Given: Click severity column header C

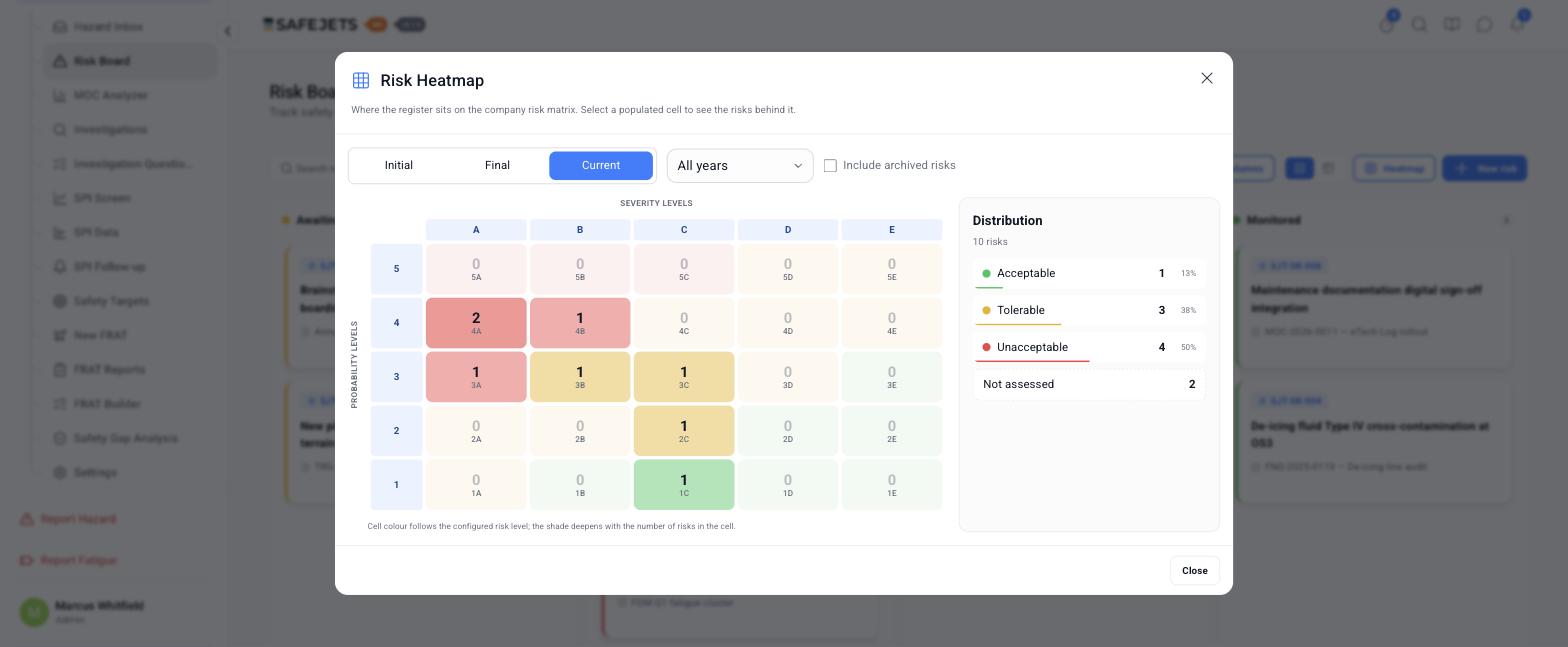Looking at the screenshot, I should (684, 230).
